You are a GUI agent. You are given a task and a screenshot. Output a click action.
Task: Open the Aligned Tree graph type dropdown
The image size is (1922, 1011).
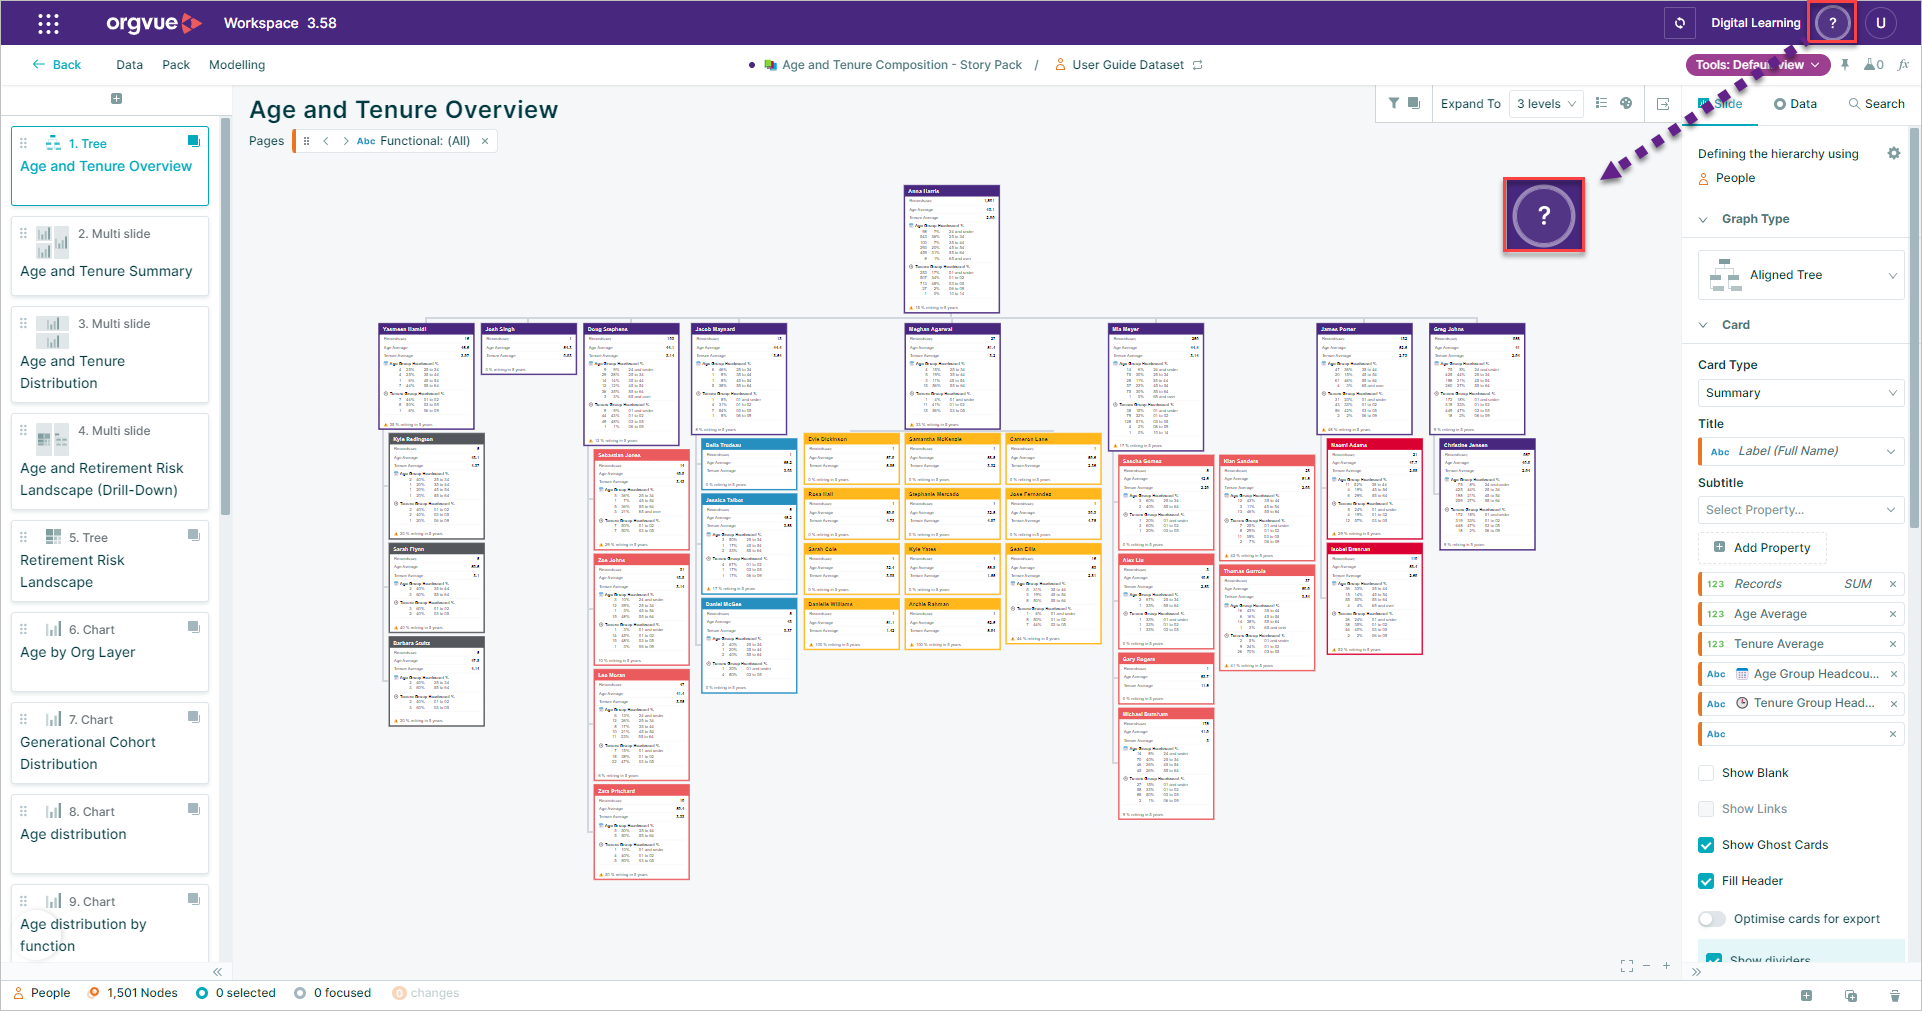point(1801,275)
